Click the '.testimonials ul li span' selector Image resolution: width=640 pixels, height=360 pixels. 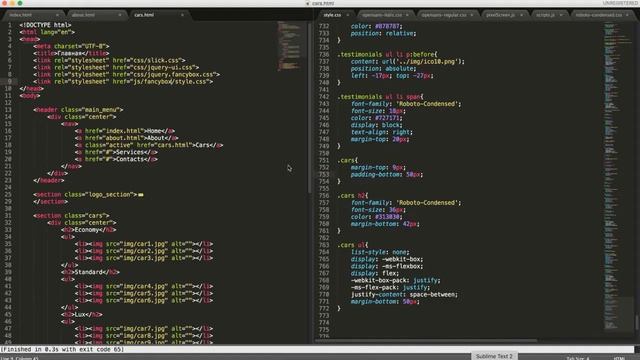click(x=380, y=97)
